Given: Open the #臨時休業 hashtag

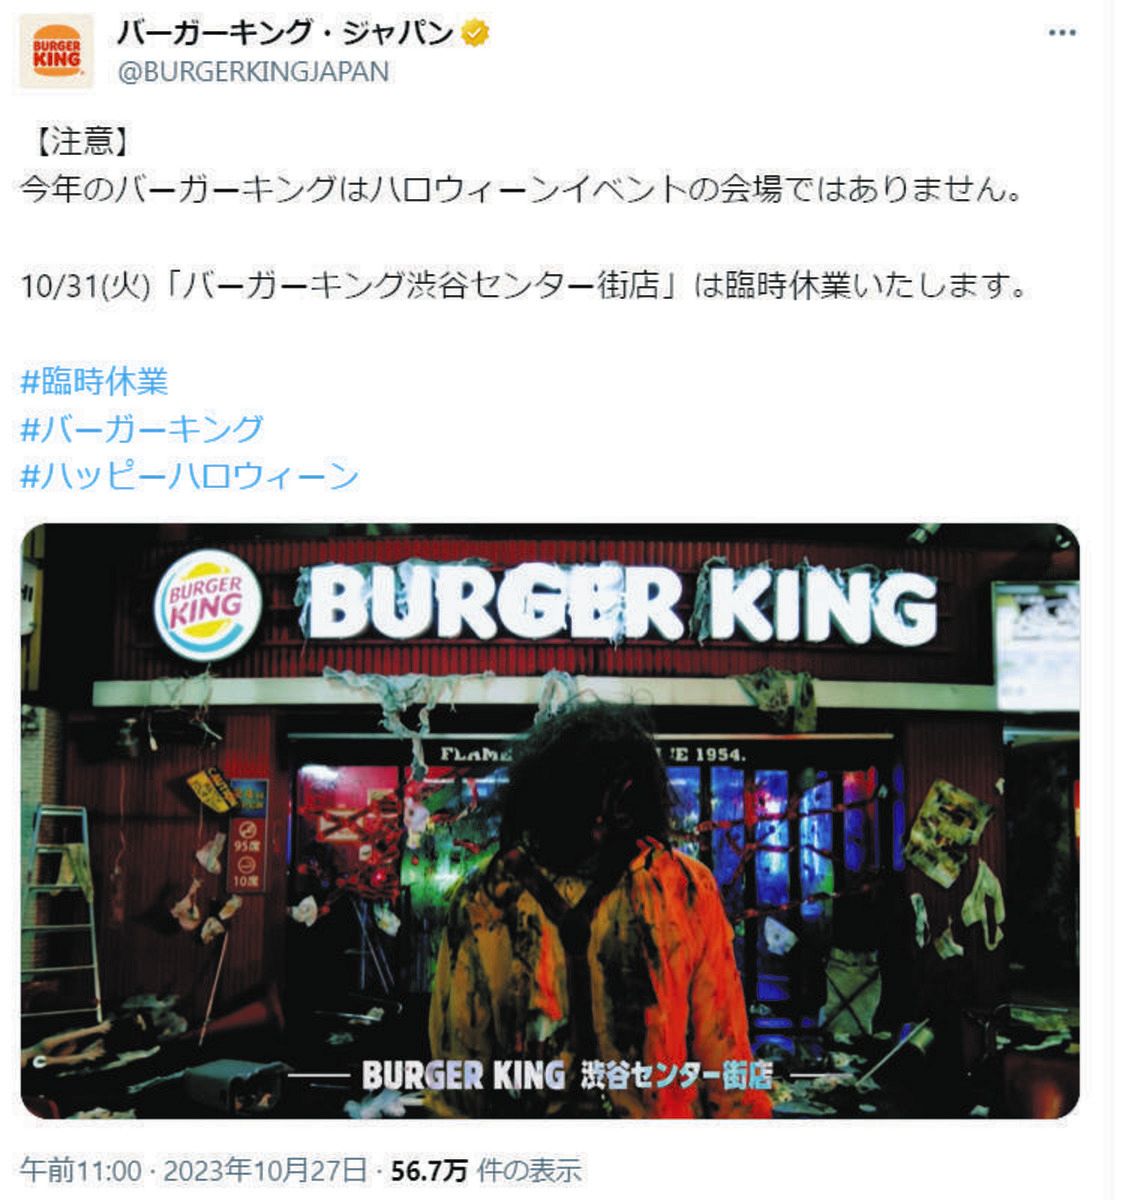Looking at the screenshot, I should (x=94, y=381).
